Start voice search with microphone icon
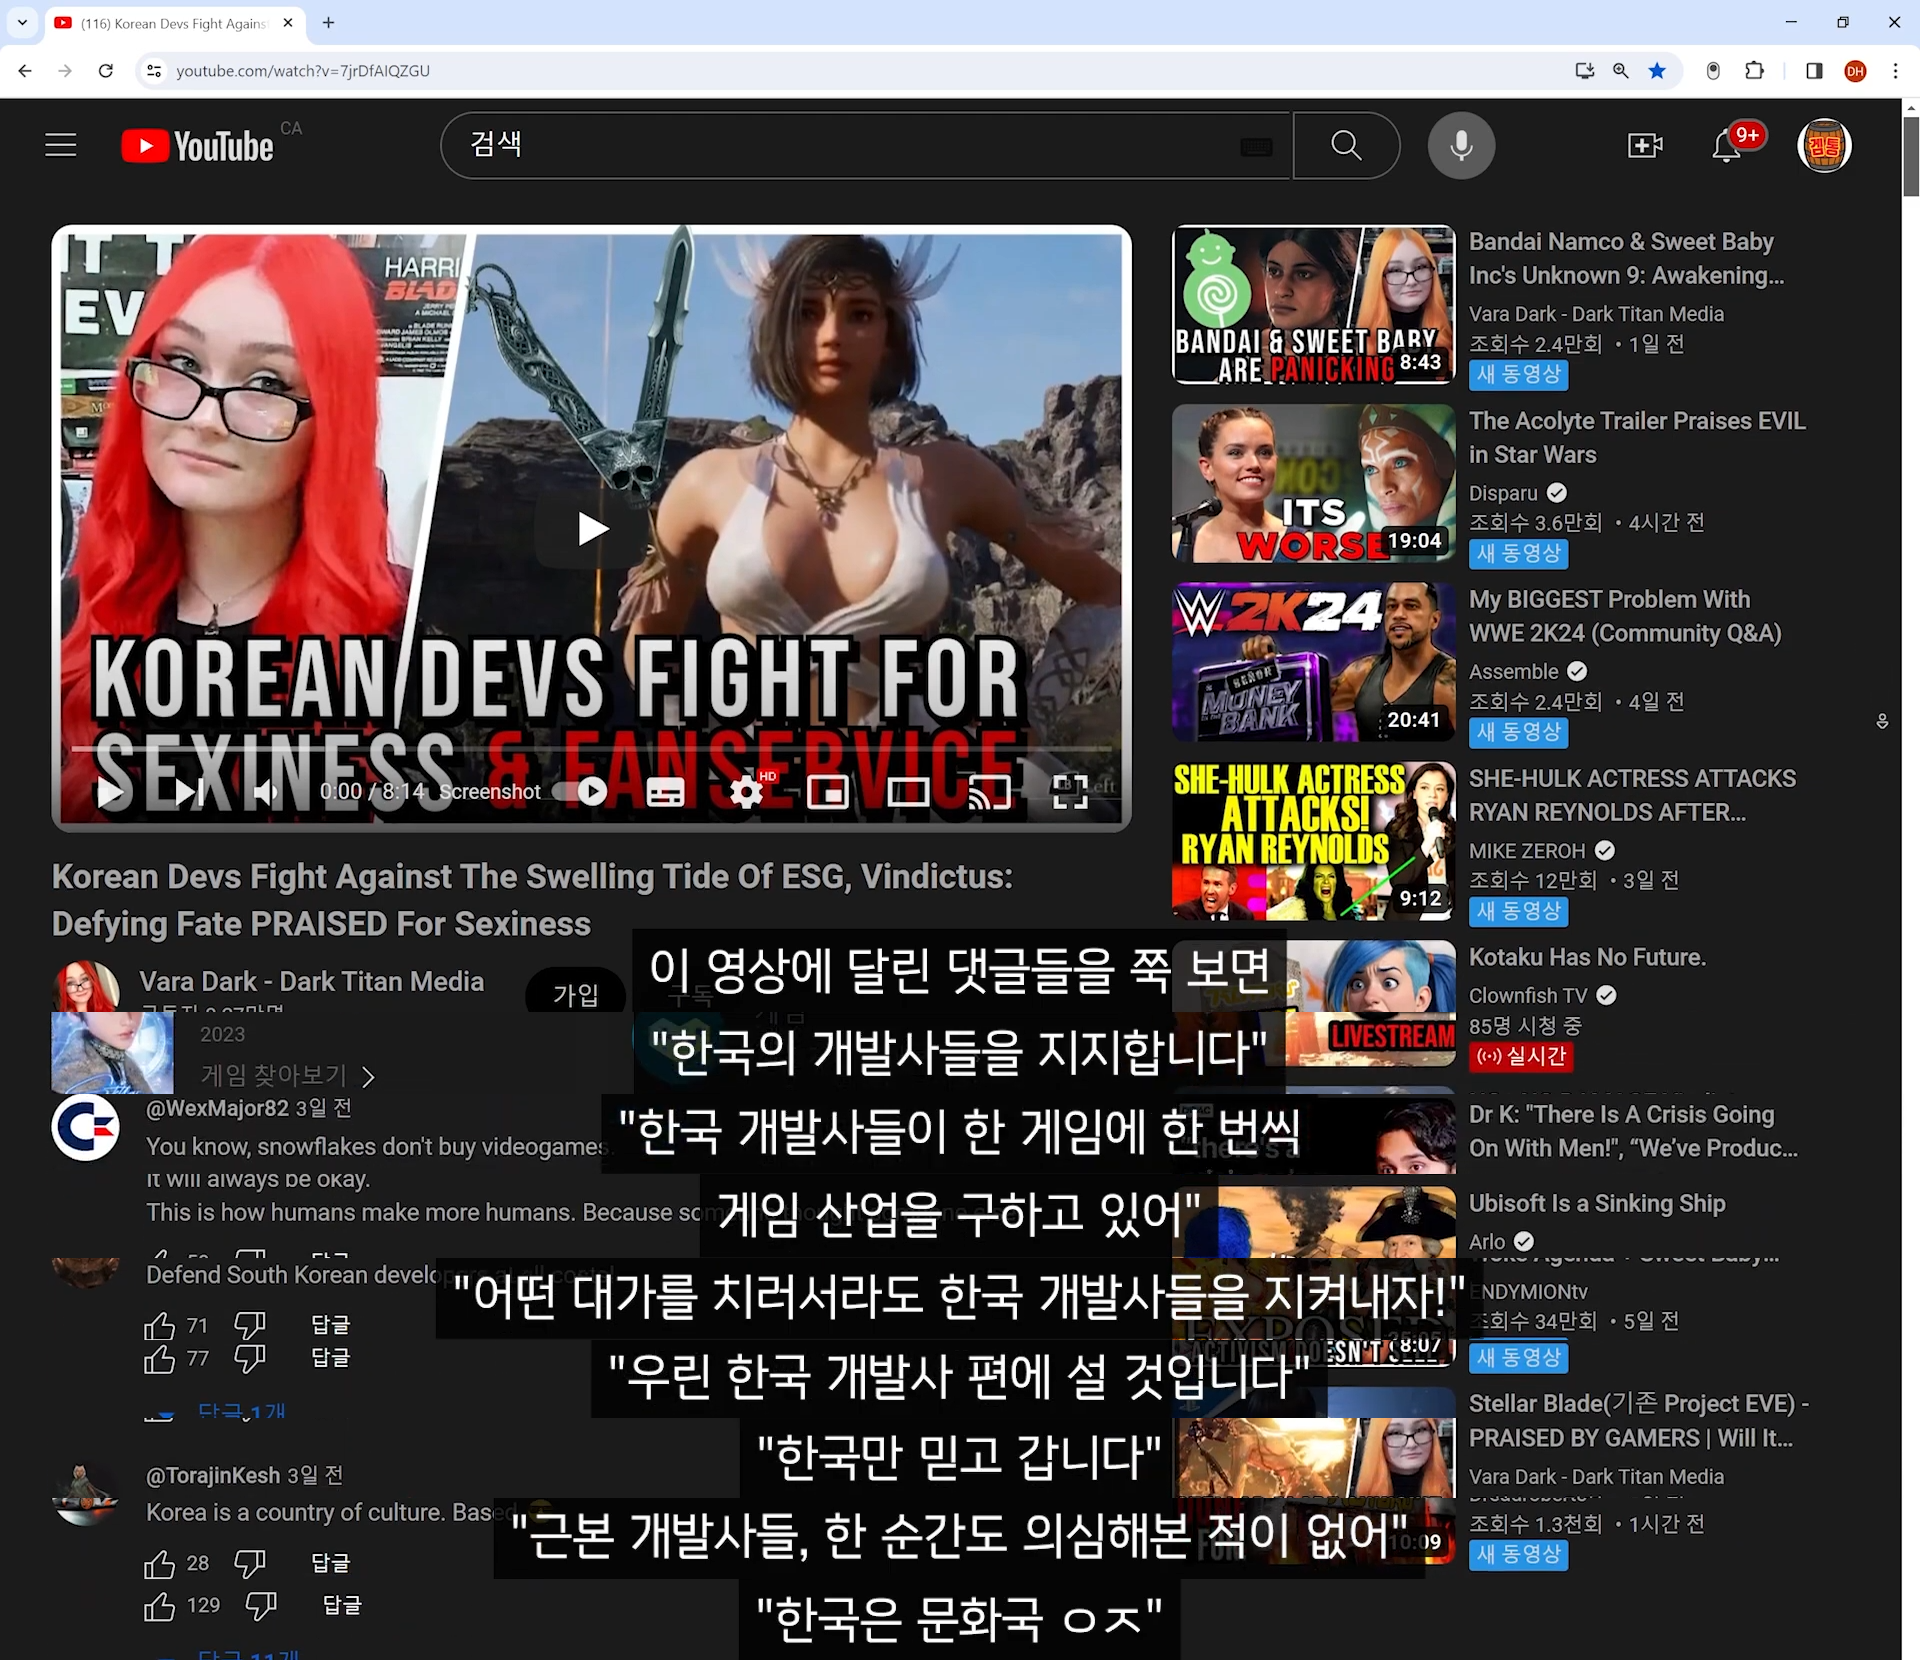The height and width of the screenshot is (1660, 1920). tap(1461, 146)
